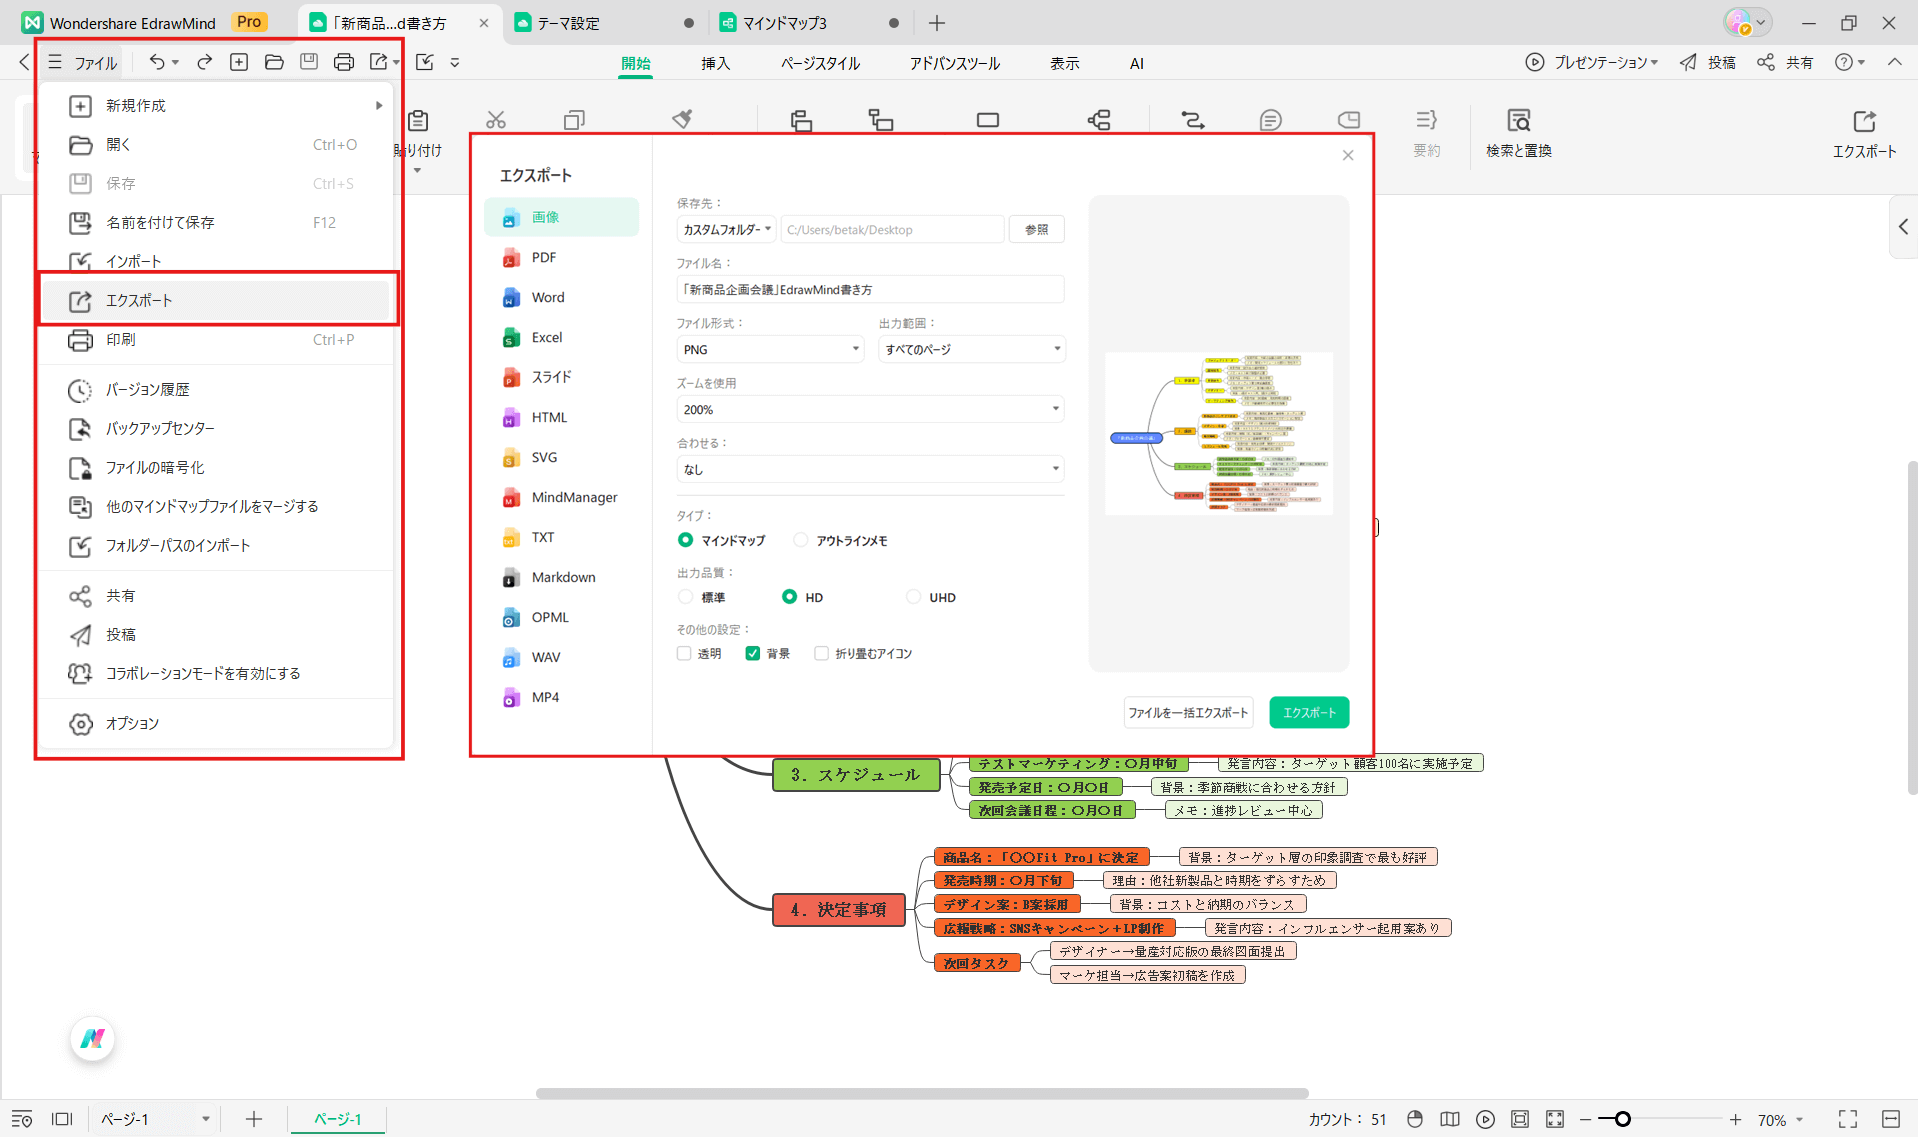Enable the 透明 transparency checkbox
Screen dimensions: 1918x1137
(684, 653)
